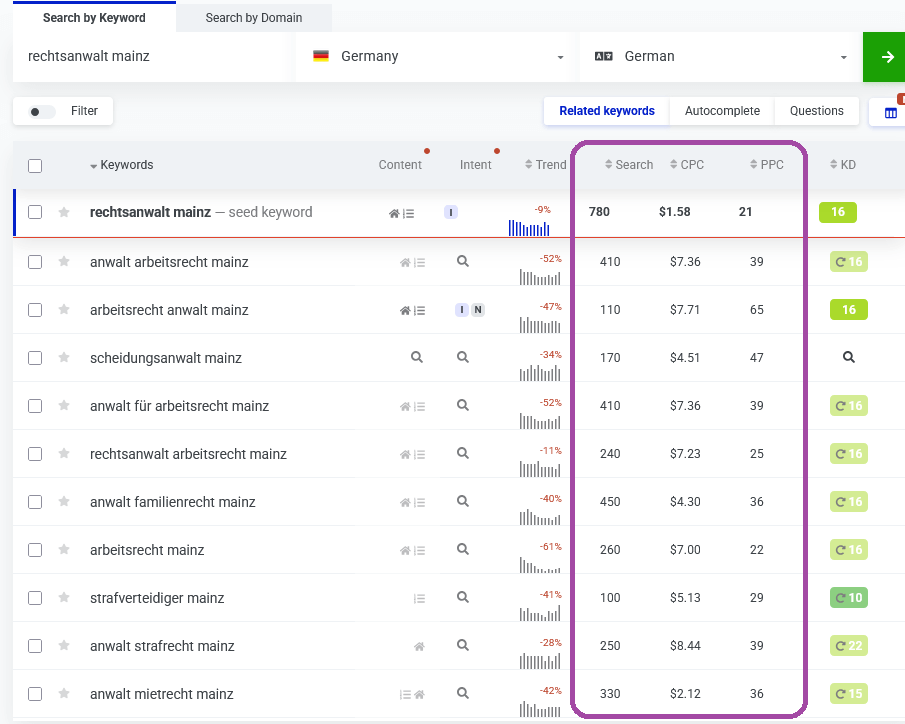Star rechtsanwalt arbeitsrecht mainz keyword
Viewport: 905px width, 724px height.
tap(64, 453)
